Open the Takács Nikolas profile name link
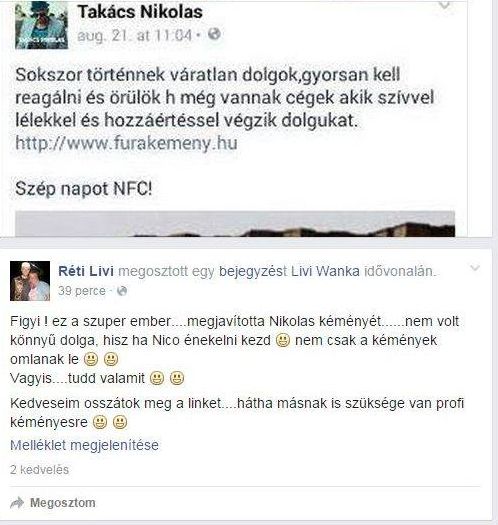This screenshot has width=498, height=525. 140,12
